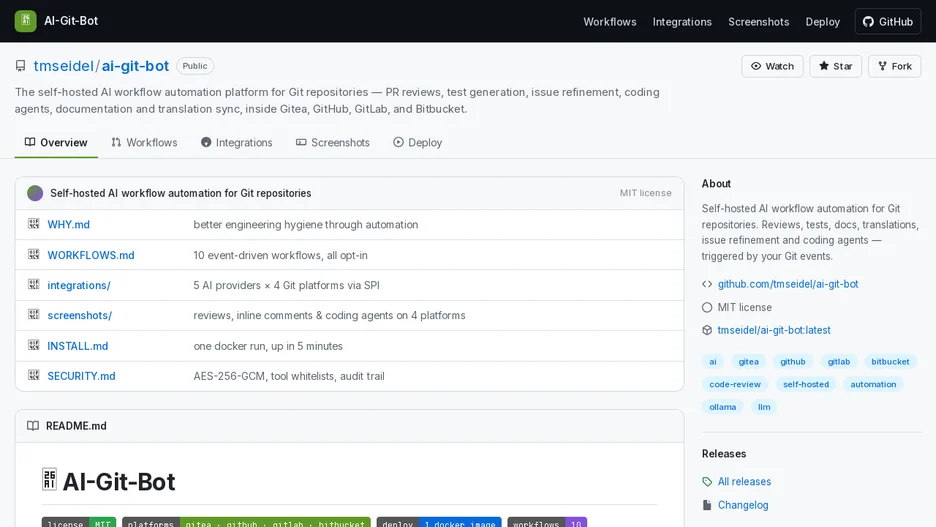Click the tag icon beside All releases
Screen dimensions: 936x527
[x=707, y=482]
